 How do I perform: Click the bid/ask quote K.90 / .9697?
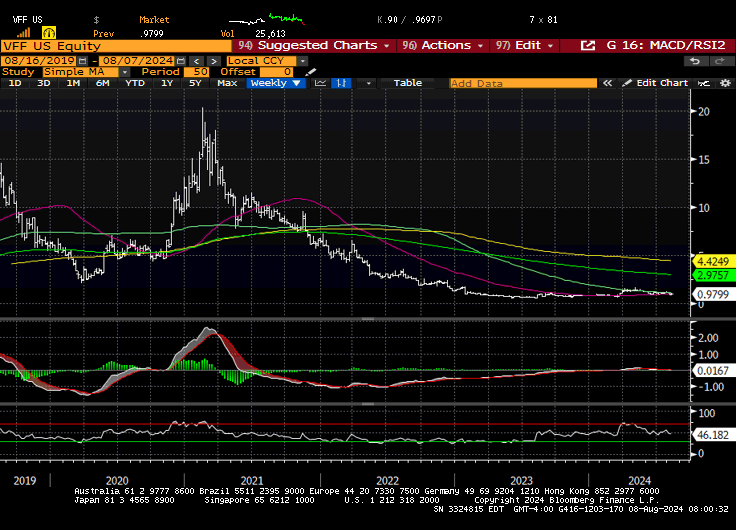tap(409, 20)
